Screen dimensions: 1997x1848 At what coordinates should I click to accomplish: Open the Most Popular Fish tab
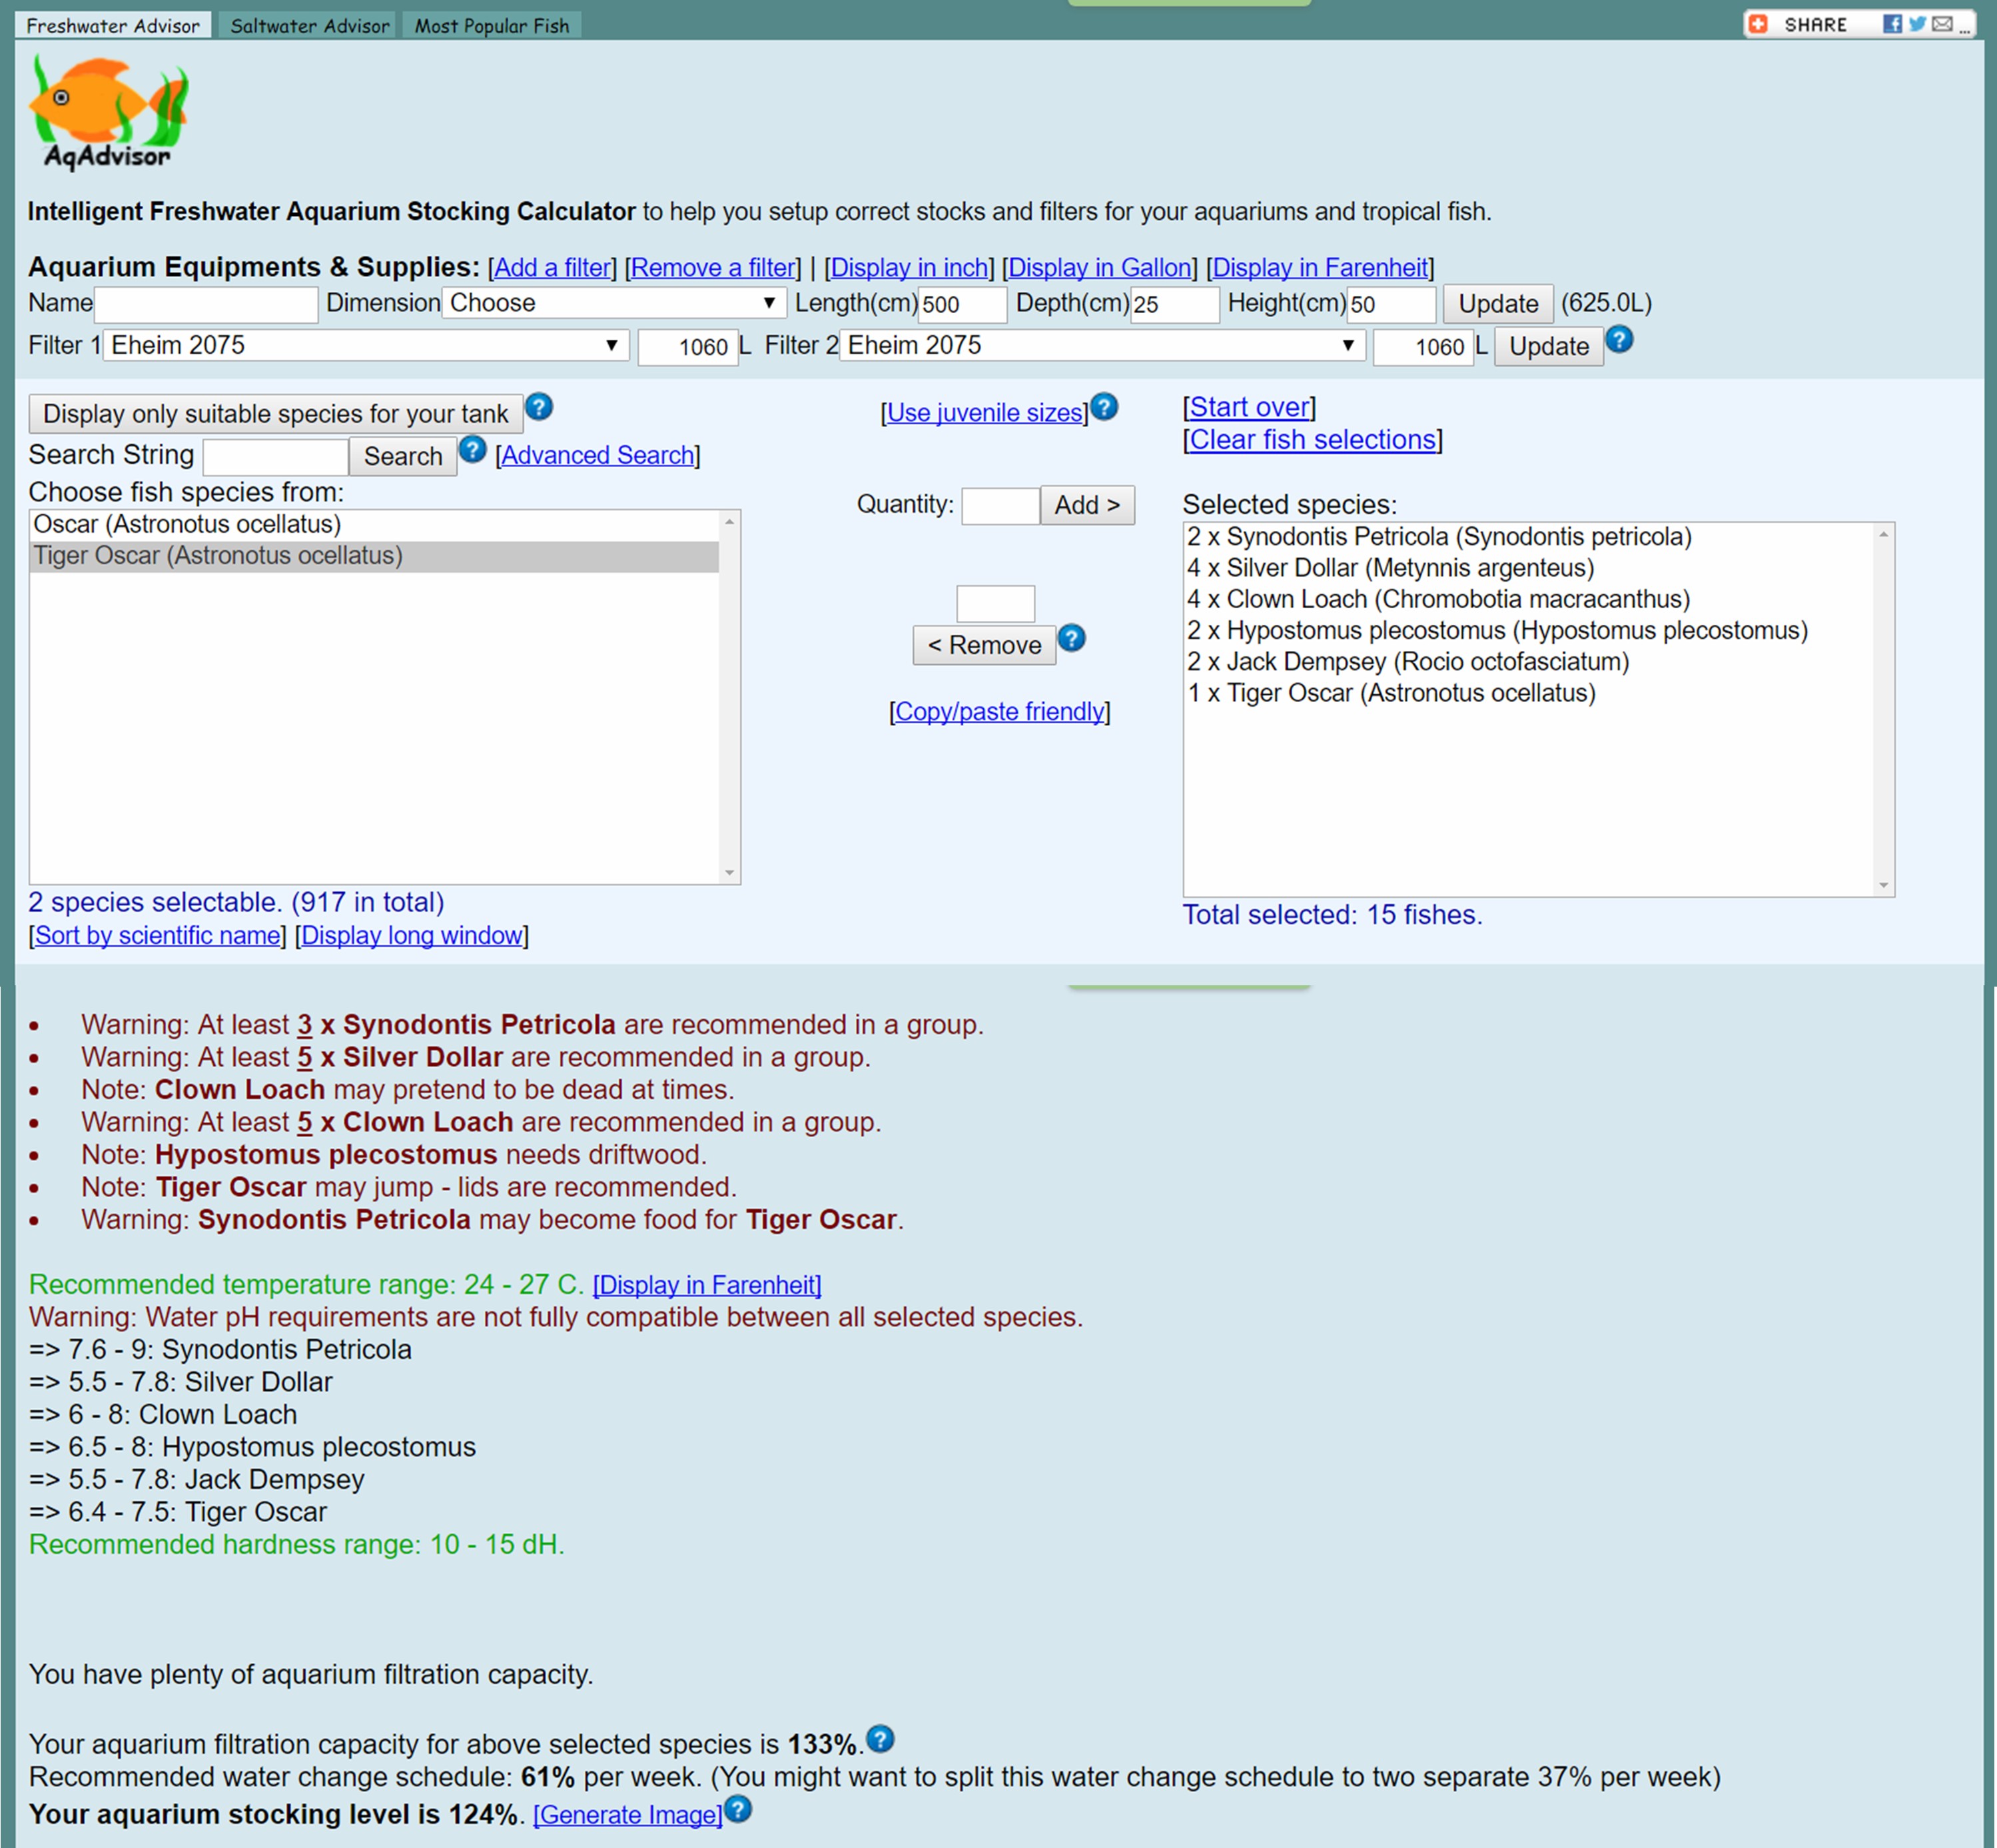[492, 26]
